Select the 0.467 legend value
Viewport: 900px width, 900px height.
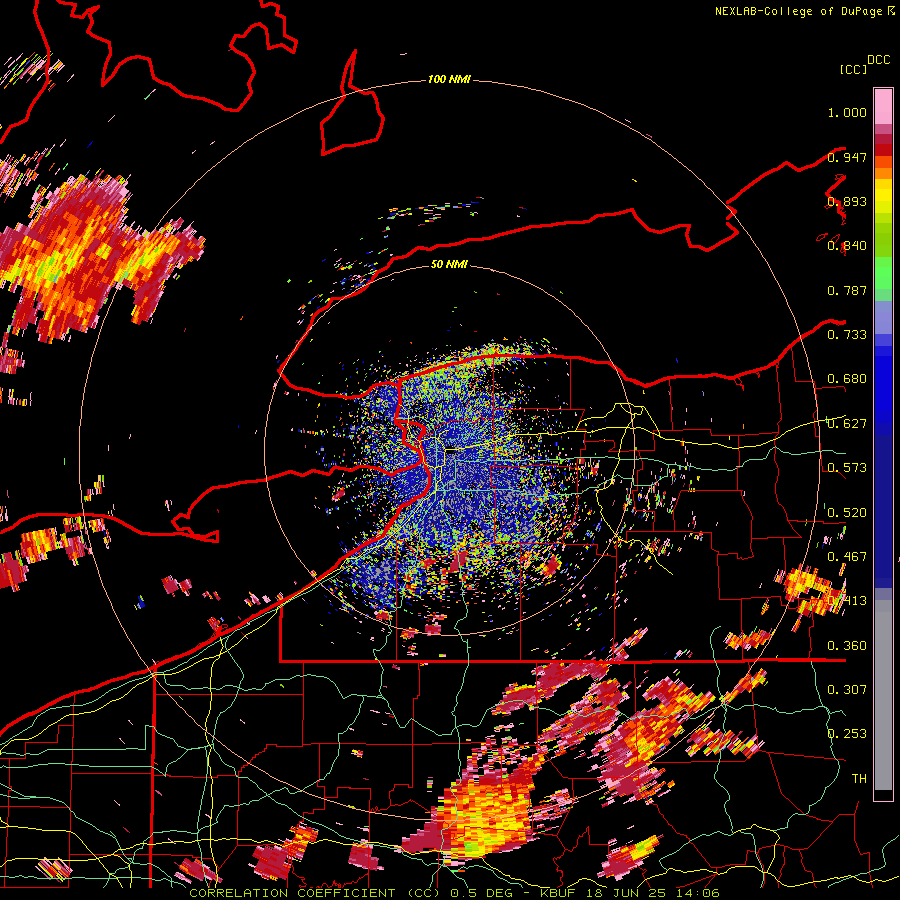[847, 557]
